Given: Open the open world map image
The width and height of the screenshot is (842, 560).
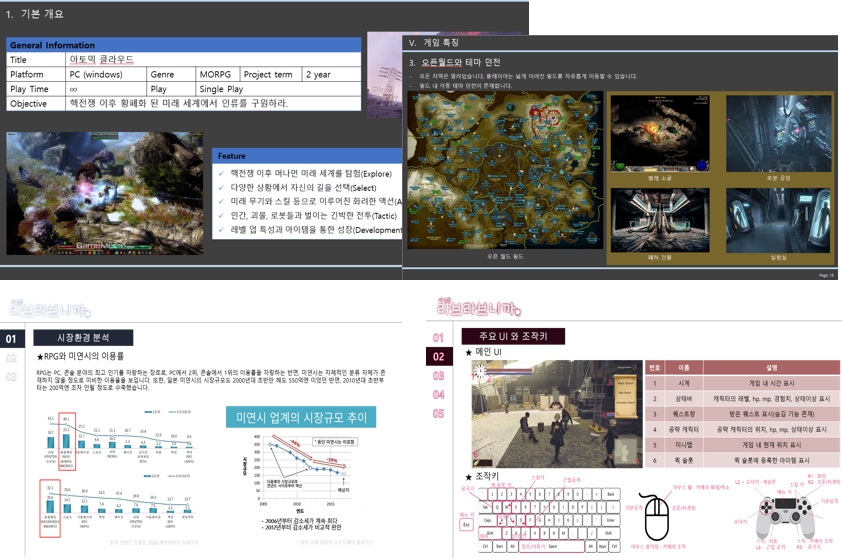Looking at the screenshot, I should click(x=504, y=176).
